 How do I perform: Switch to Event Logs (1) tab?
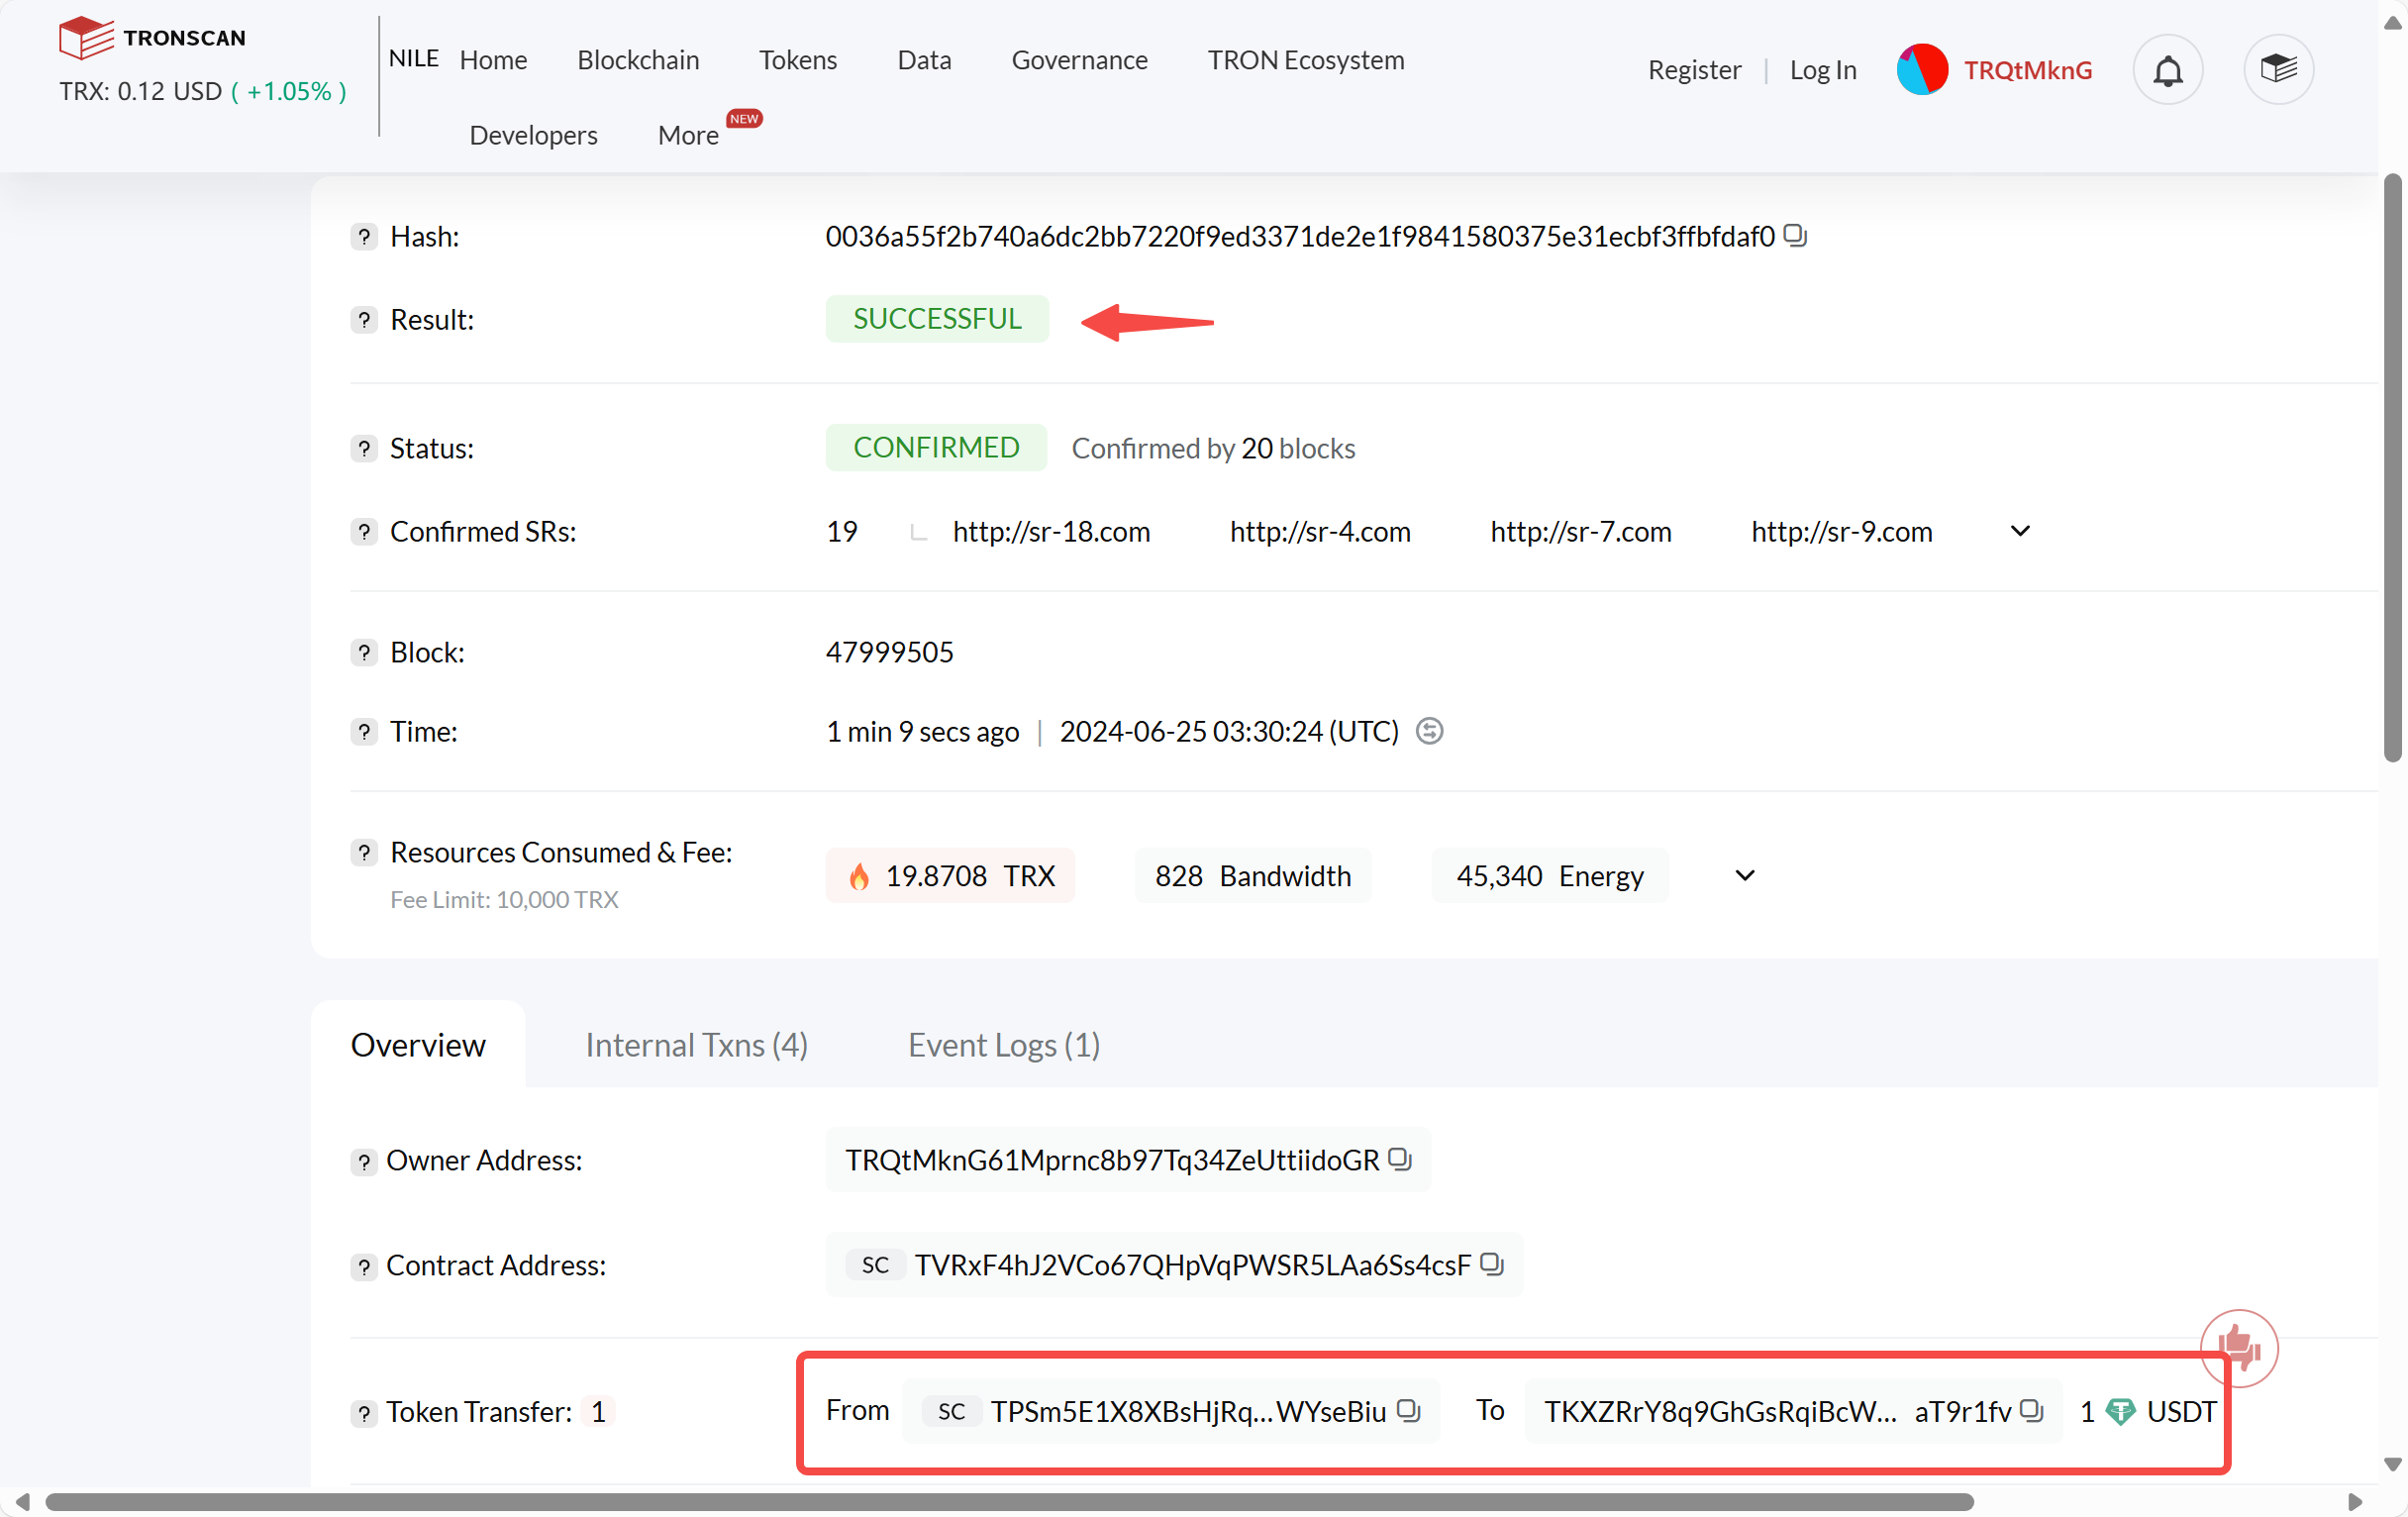click(x=1003, y=1045)
